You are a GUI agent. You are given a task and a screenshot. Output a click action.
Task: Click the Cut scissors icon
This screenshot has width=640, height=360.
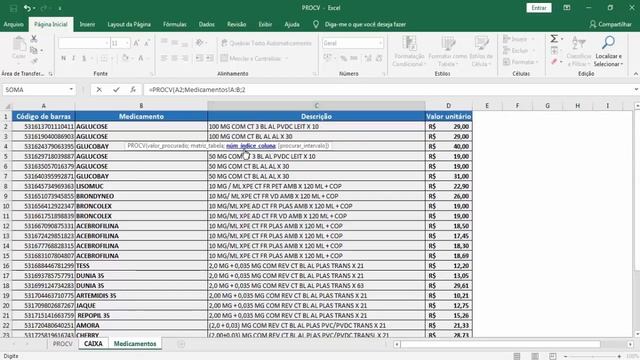point(34,39)
